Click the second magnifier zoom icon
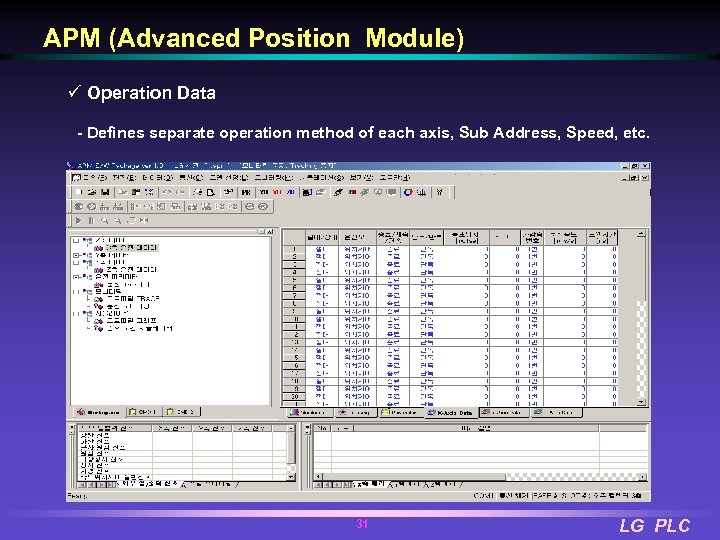The width and height of the screenshot is (720, 540). click(x=118, y=221)
